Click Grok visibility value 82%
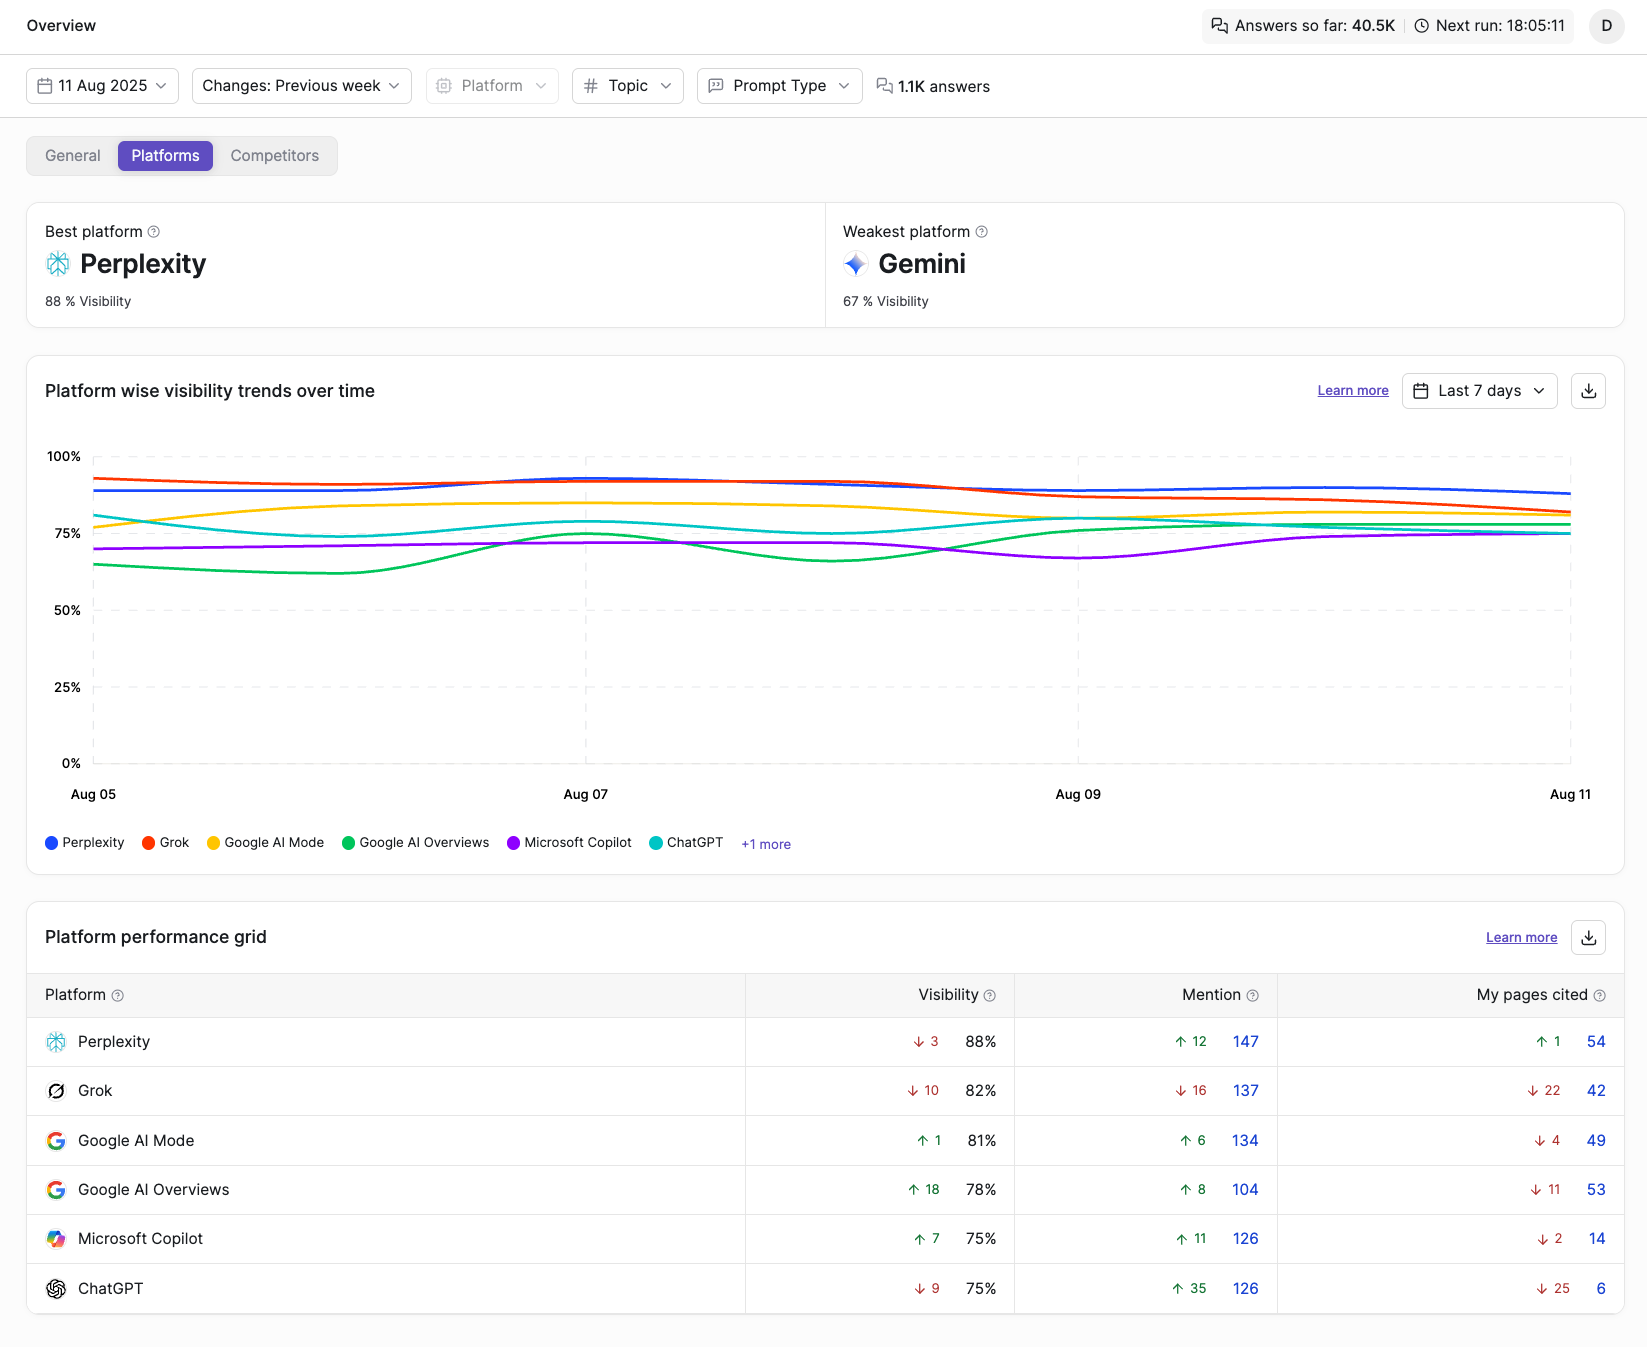This screenshot has width=1647, height=1347. (x=981, y=1091)
